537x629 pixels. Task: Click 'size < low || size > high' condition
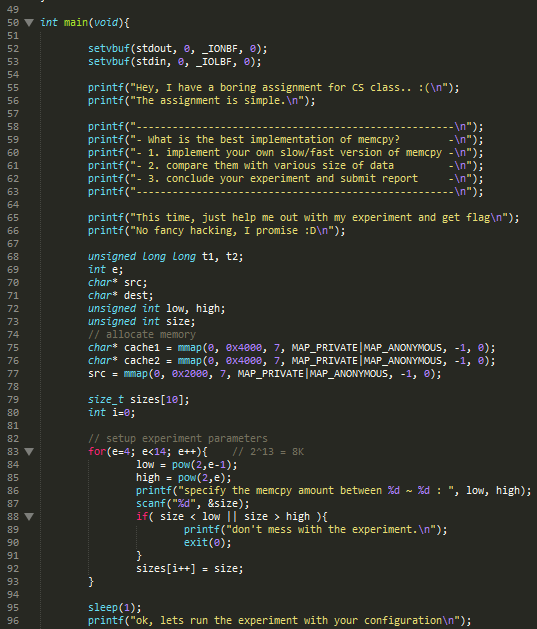[235, 517]
